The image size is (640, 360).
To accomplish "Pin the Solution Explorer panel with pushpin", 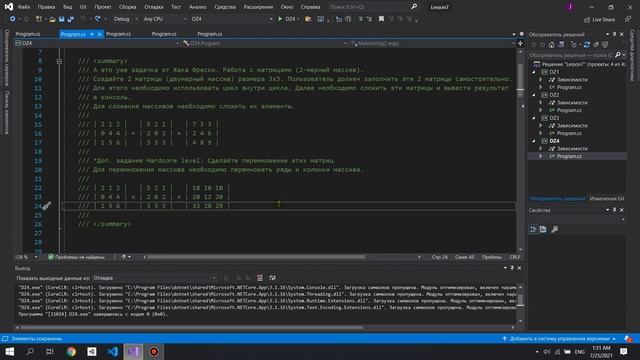I will click(614, 35).
